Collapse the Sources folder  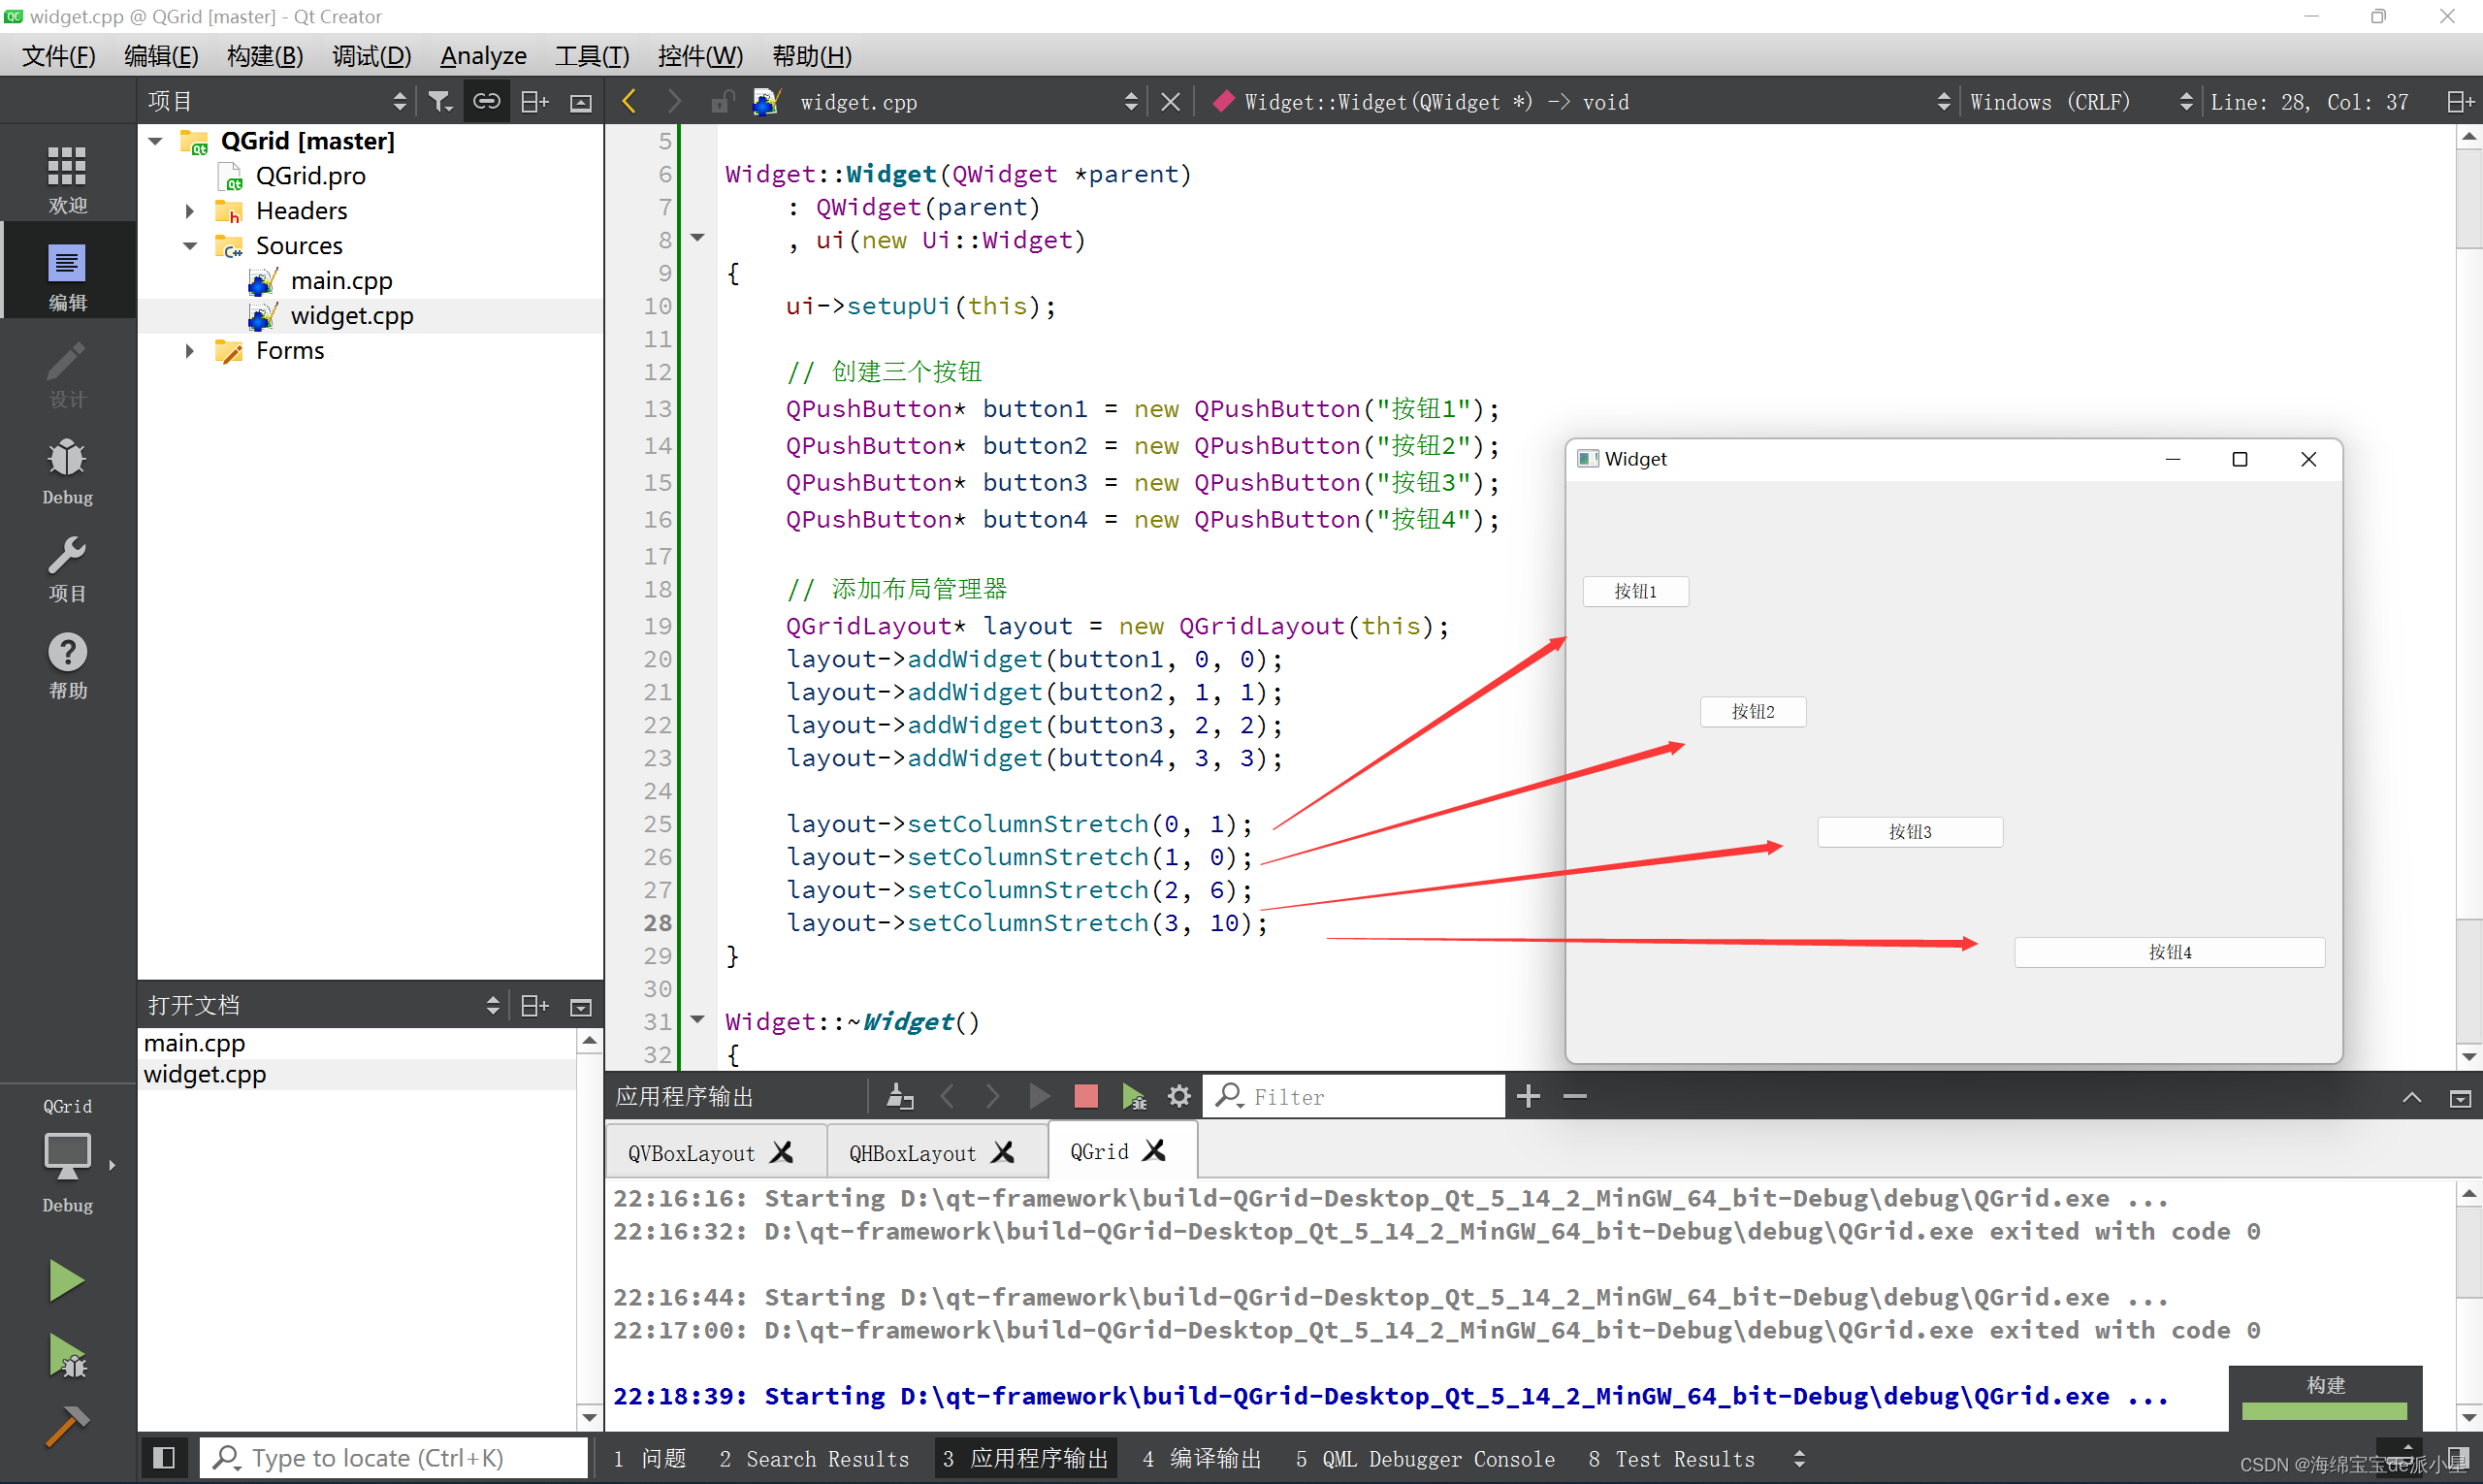pos(189,246)
